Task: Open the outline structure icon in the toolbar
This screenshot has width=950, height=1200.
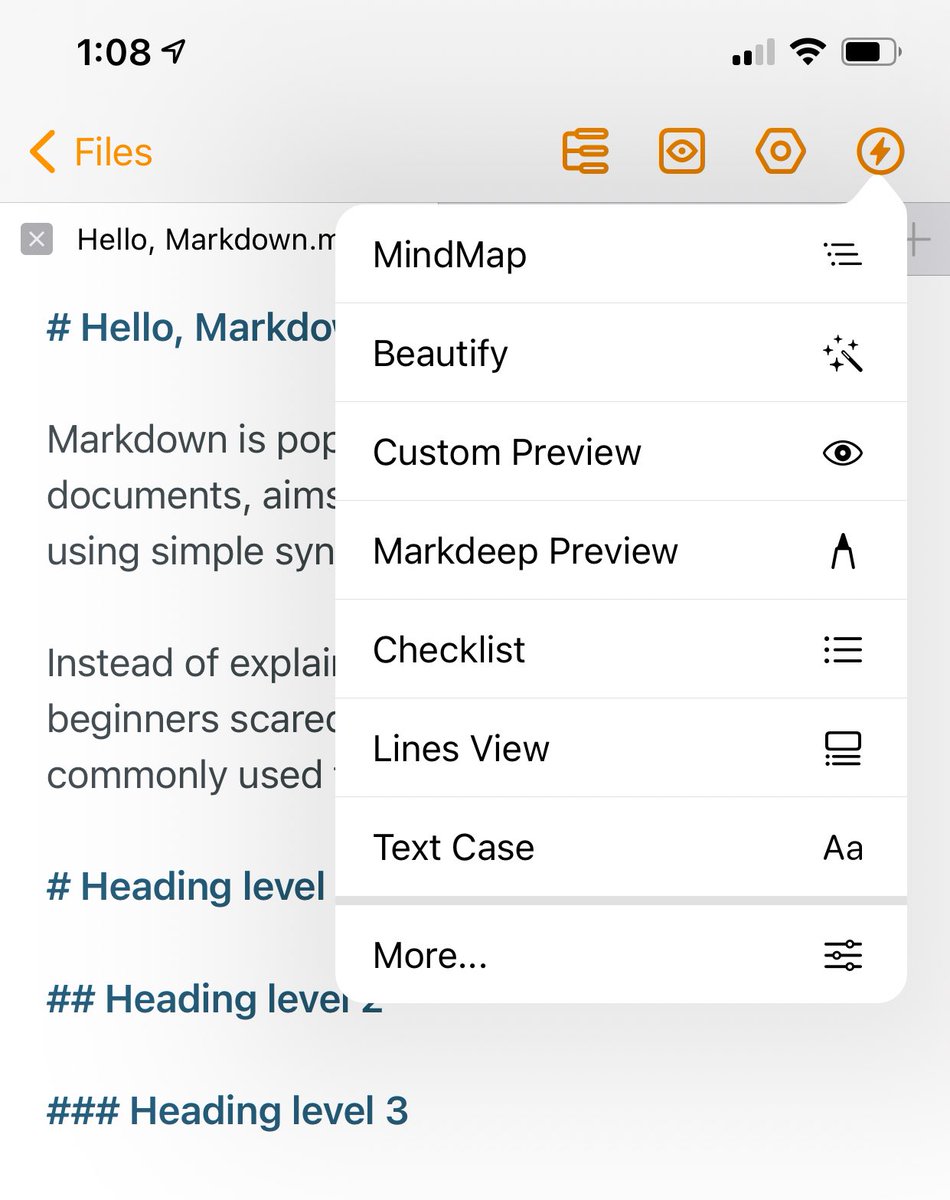Action: coord(586,153)
